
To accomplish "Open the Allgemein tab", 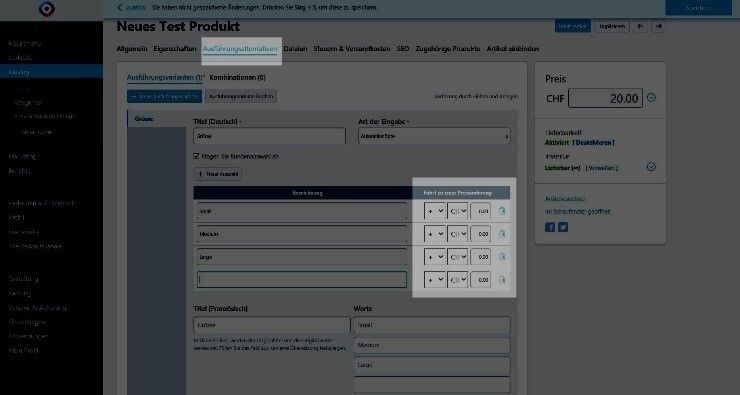I will click(x=132, y=49).
